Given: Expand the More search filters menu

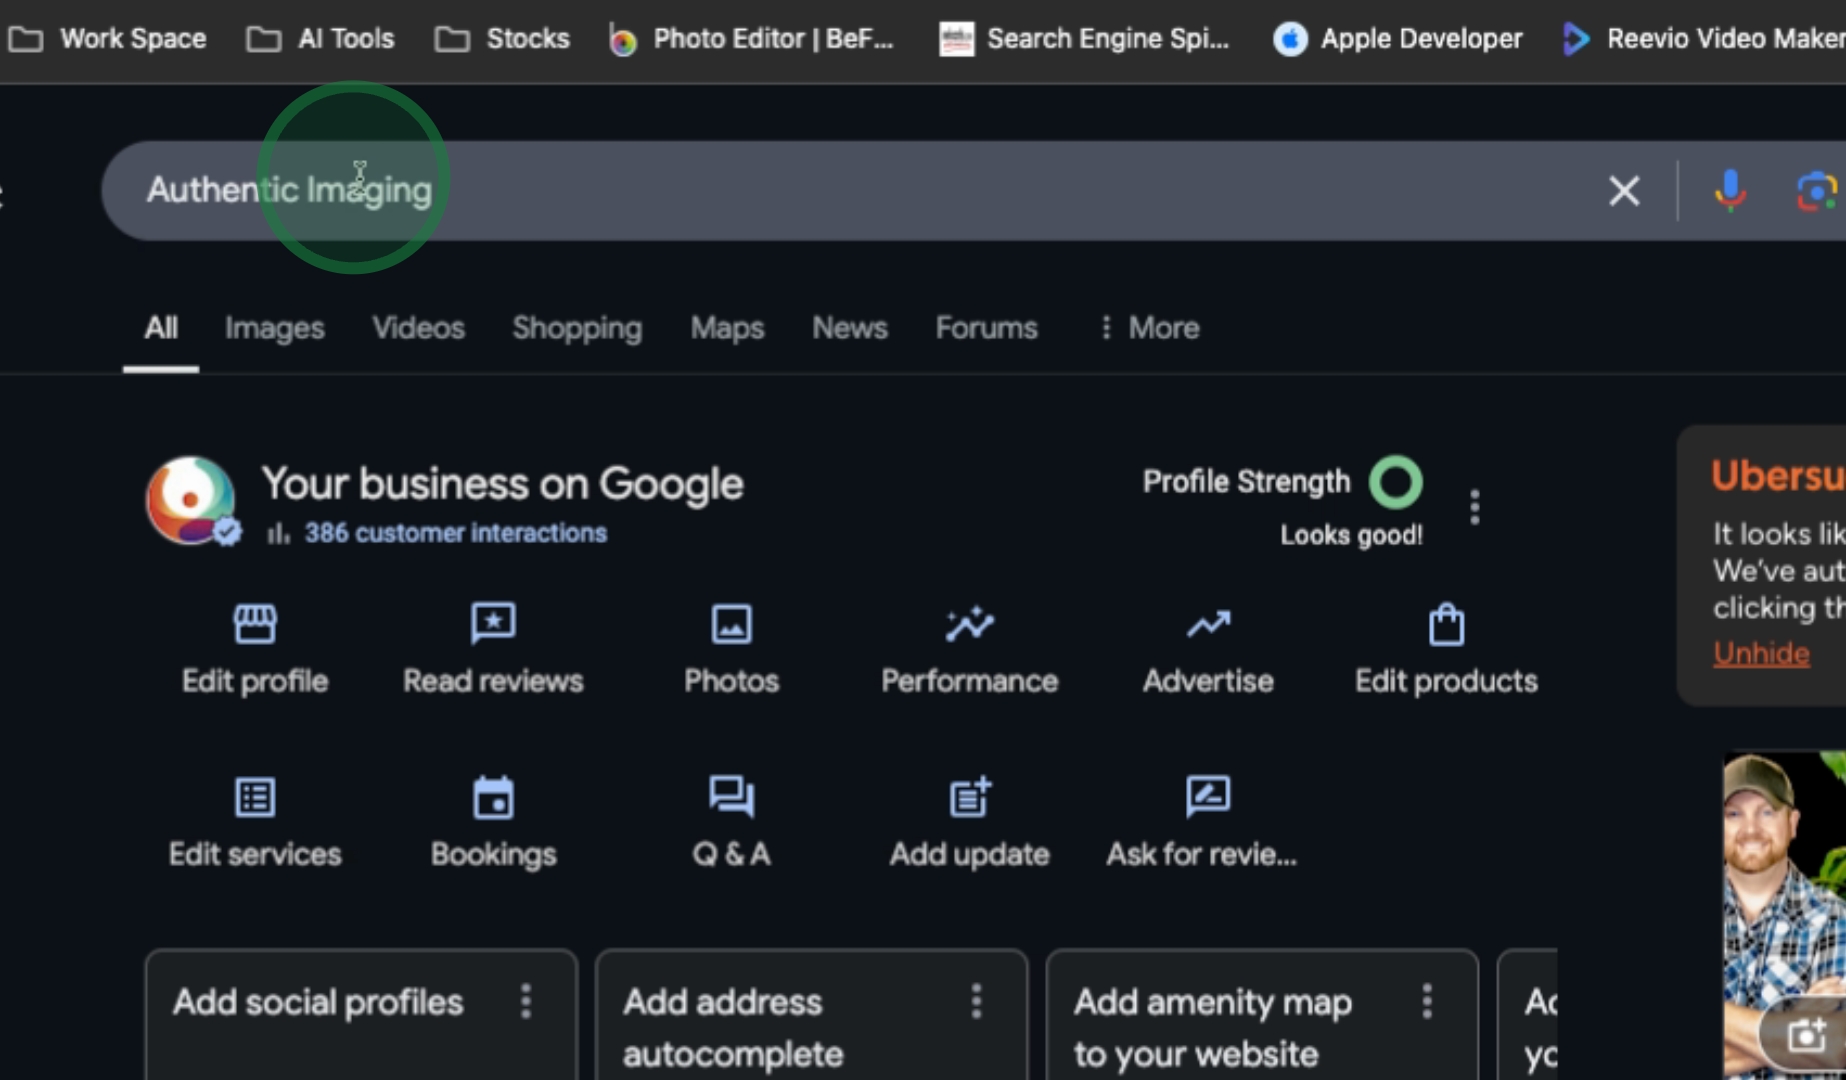Looking at the screenshot, I should (x=1149, y=328).
